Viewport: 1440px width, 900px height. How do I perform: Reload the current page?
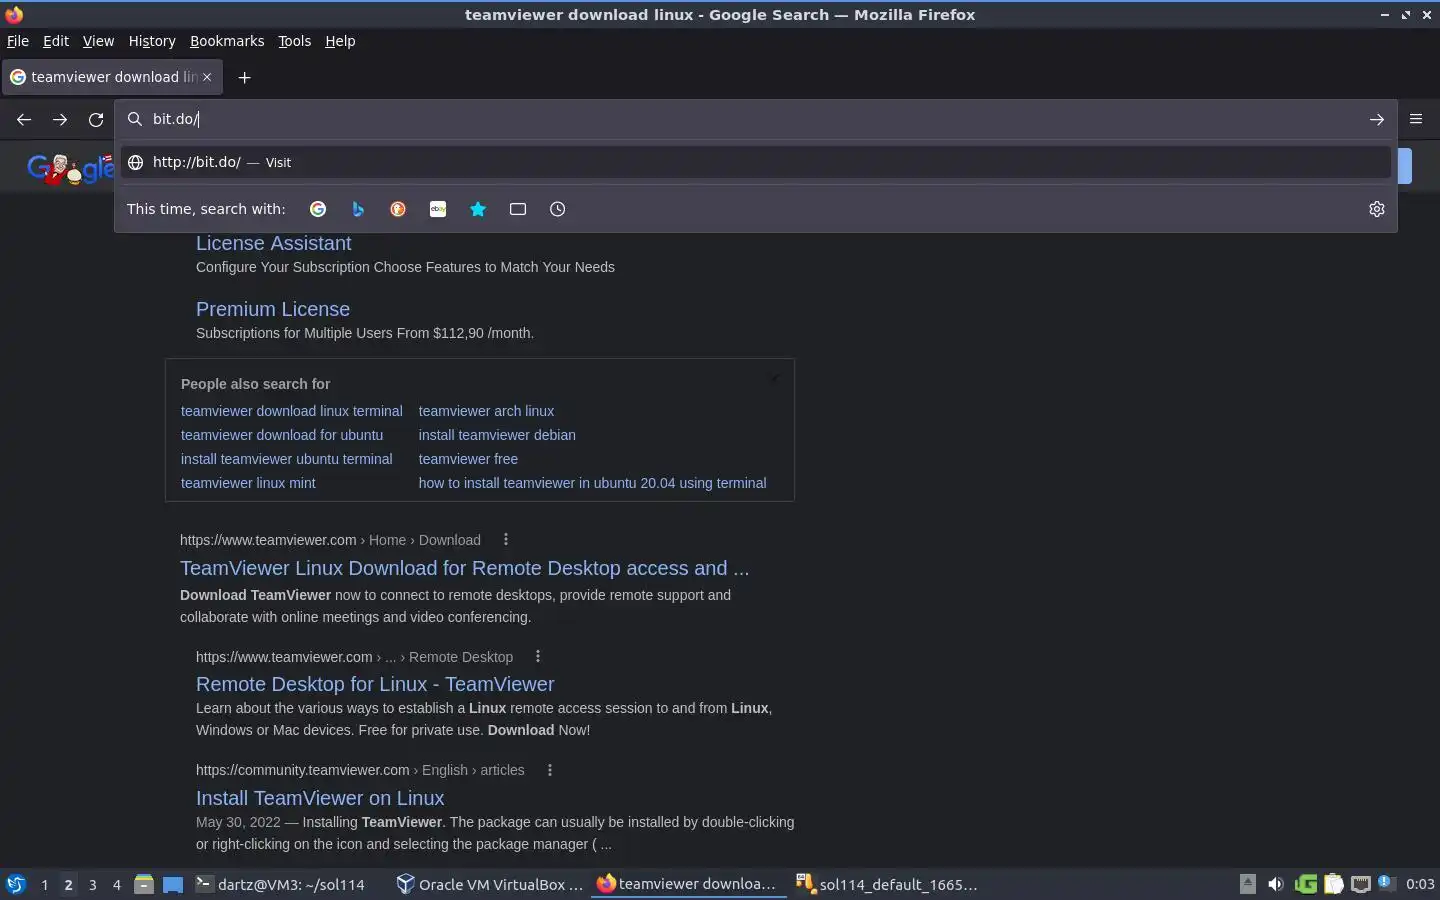point(96,119)
